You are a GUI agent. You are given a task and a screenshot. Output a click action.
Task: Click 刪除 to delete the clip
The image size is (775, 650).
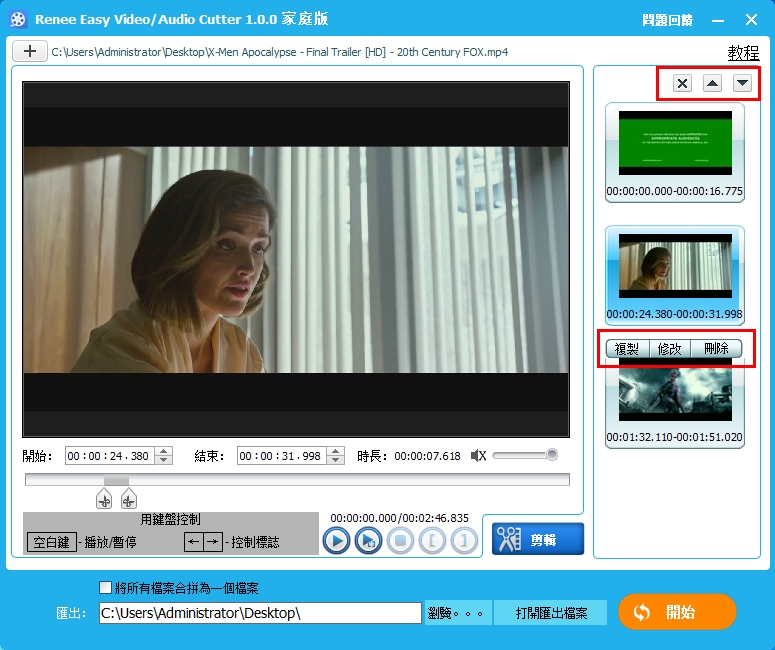tap(716, 348)
